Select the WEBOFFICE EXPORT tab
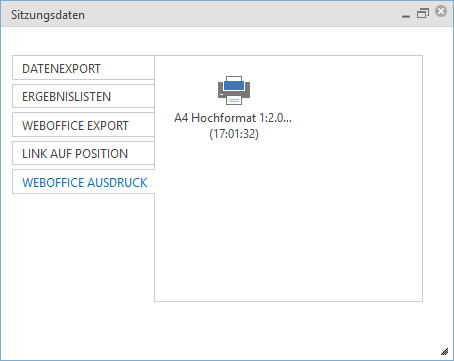Viewport: 454px width, 361px height. pos(83,125)
